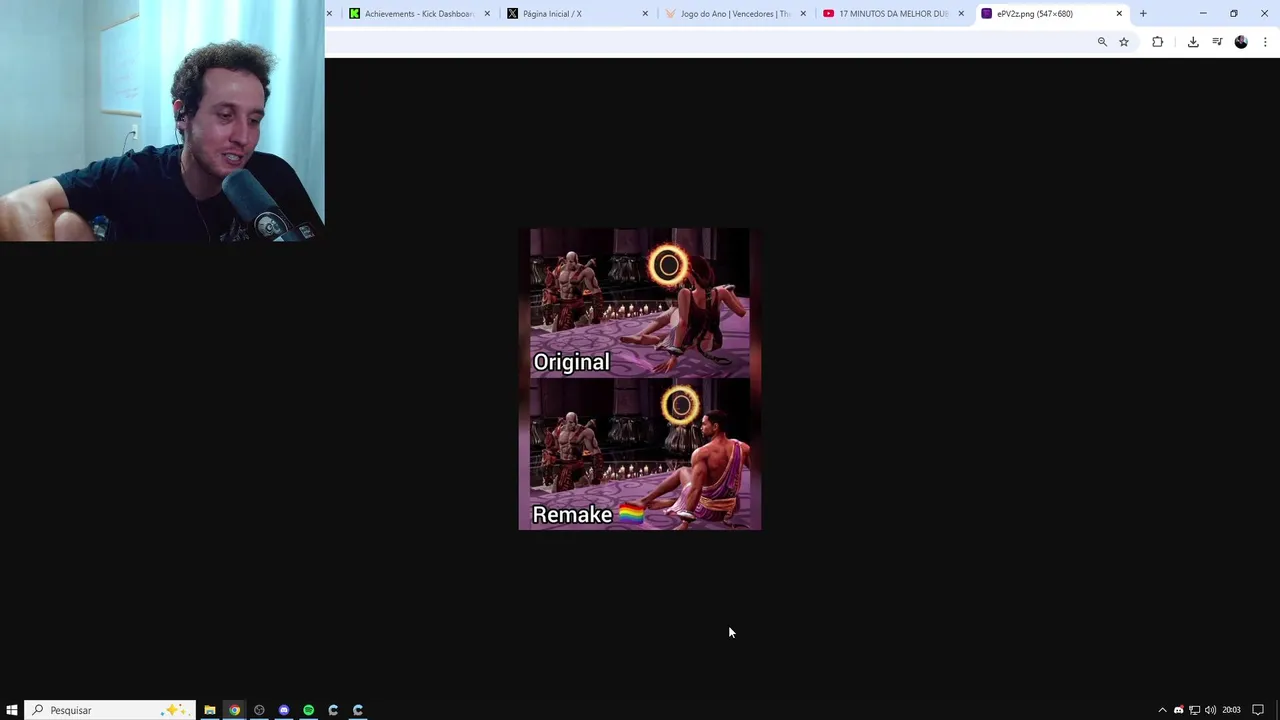
Task: Open the Chrome profile avatar
Action: click(1241, 42)
